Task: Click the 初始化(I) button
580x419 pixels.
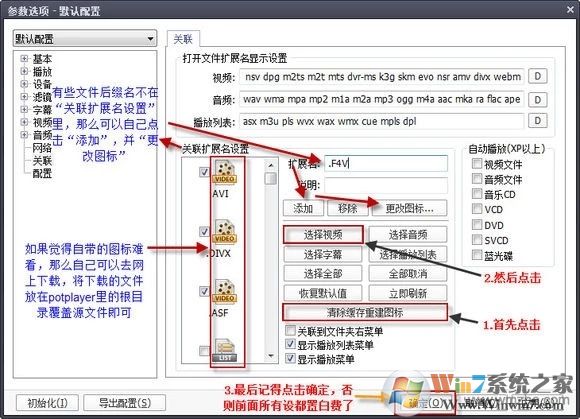Action: click(x=47, y=403)
